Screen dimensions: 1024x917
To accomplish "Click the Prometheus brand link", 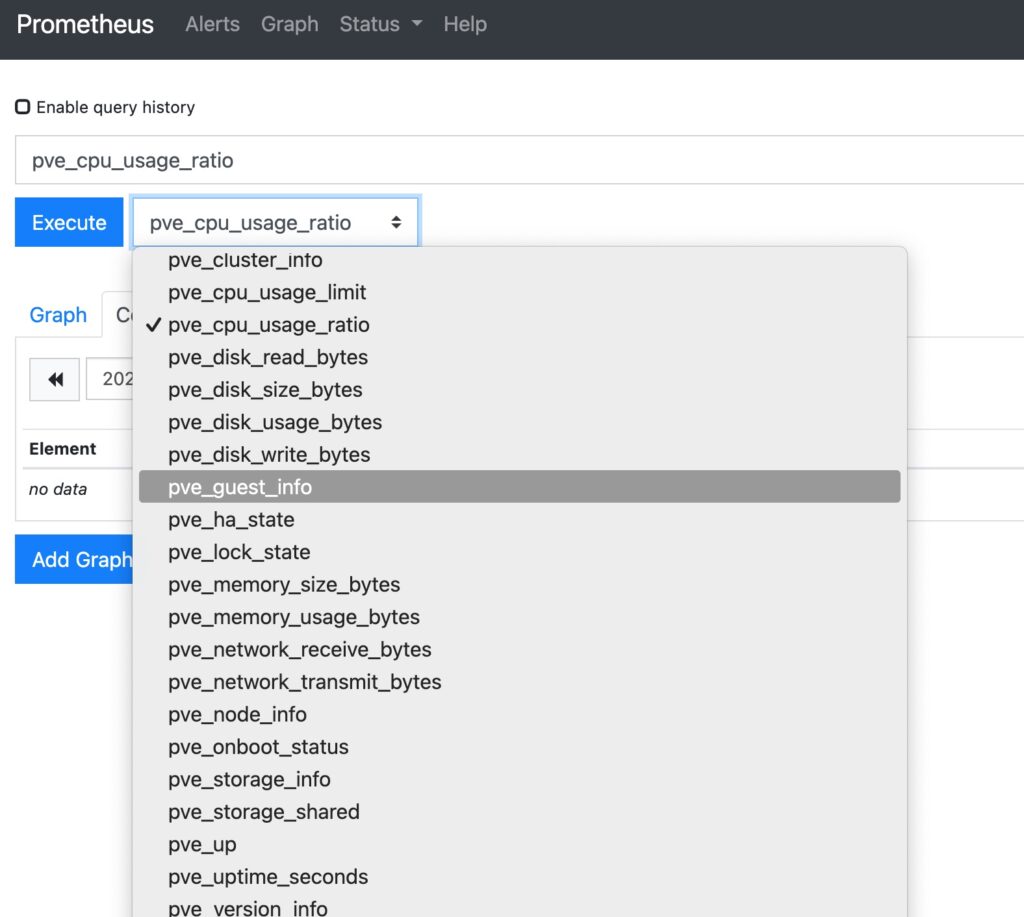I will [x=85, y=24].
